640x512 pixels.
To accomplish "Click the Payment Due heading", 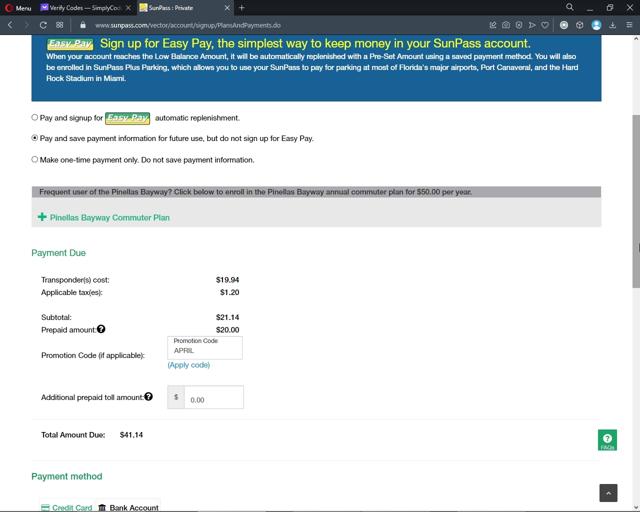I will coord(58,253).
